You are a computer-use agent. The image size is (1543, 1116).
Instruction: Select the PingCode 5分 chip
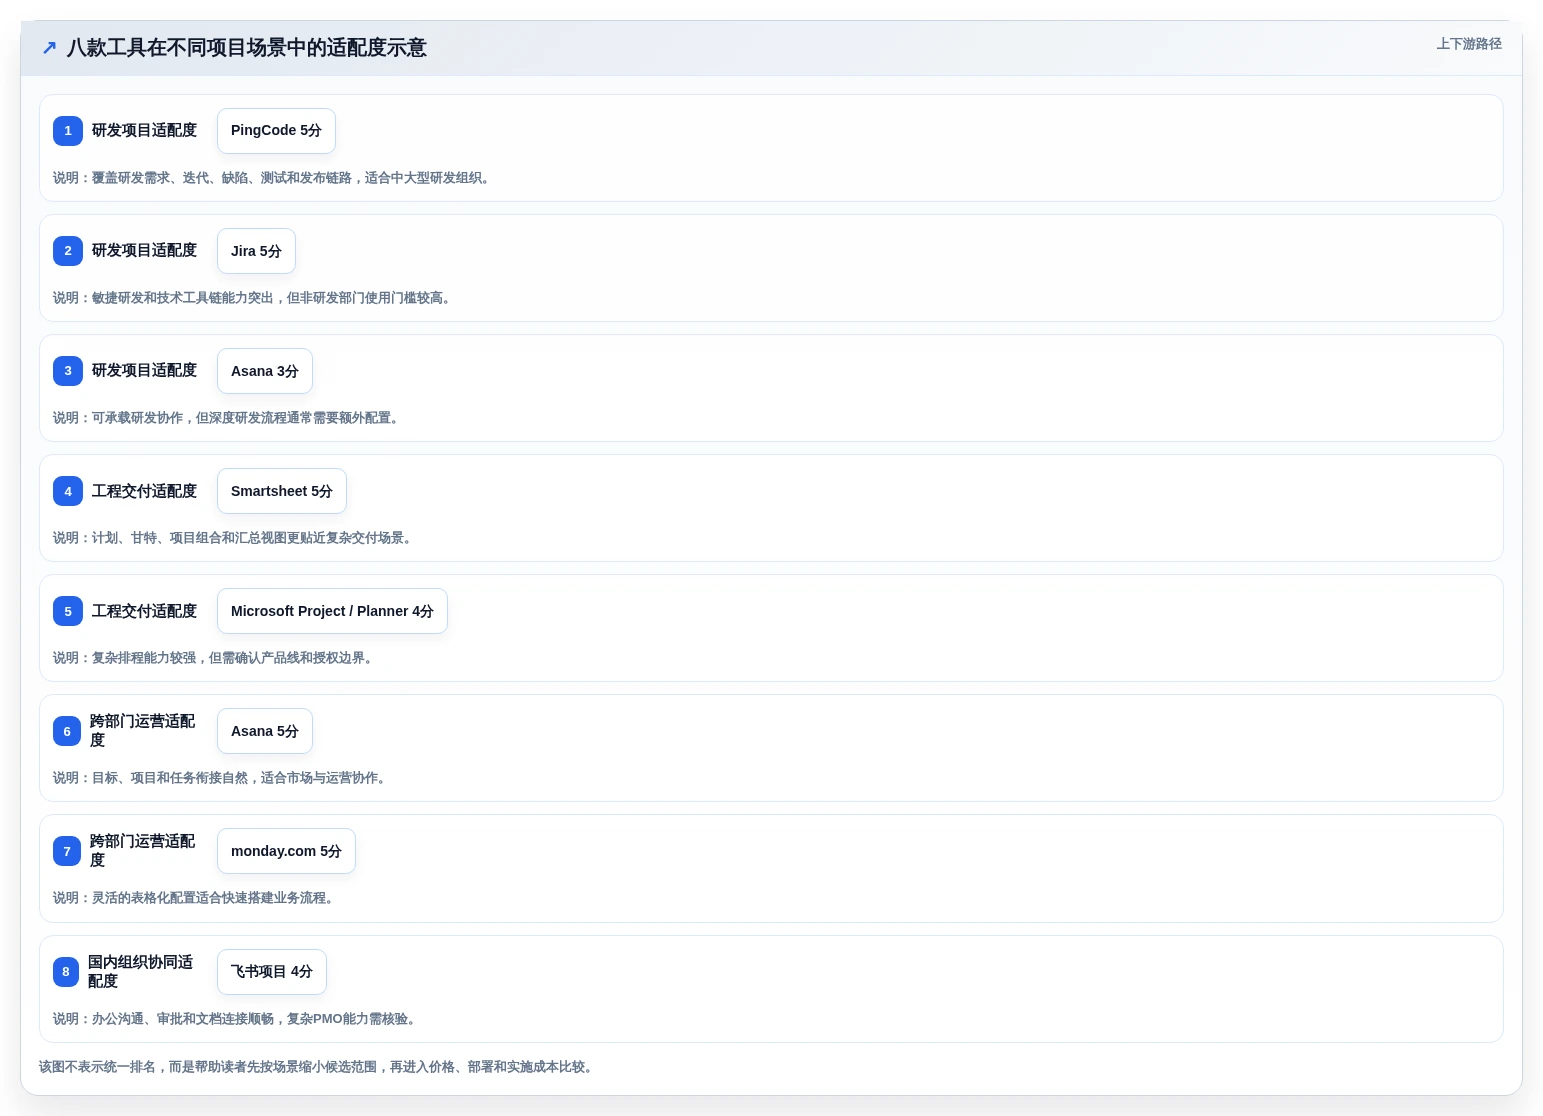click(x=276, y=131)
